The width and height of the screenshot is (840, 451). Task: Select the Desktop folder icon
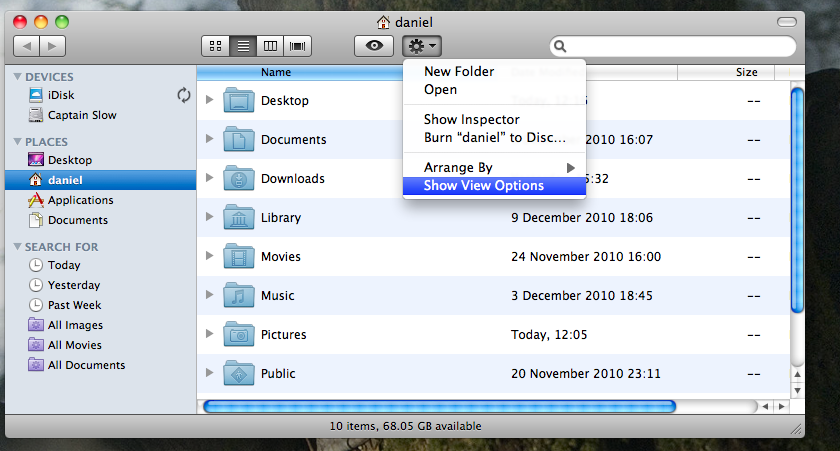(239, 100)
